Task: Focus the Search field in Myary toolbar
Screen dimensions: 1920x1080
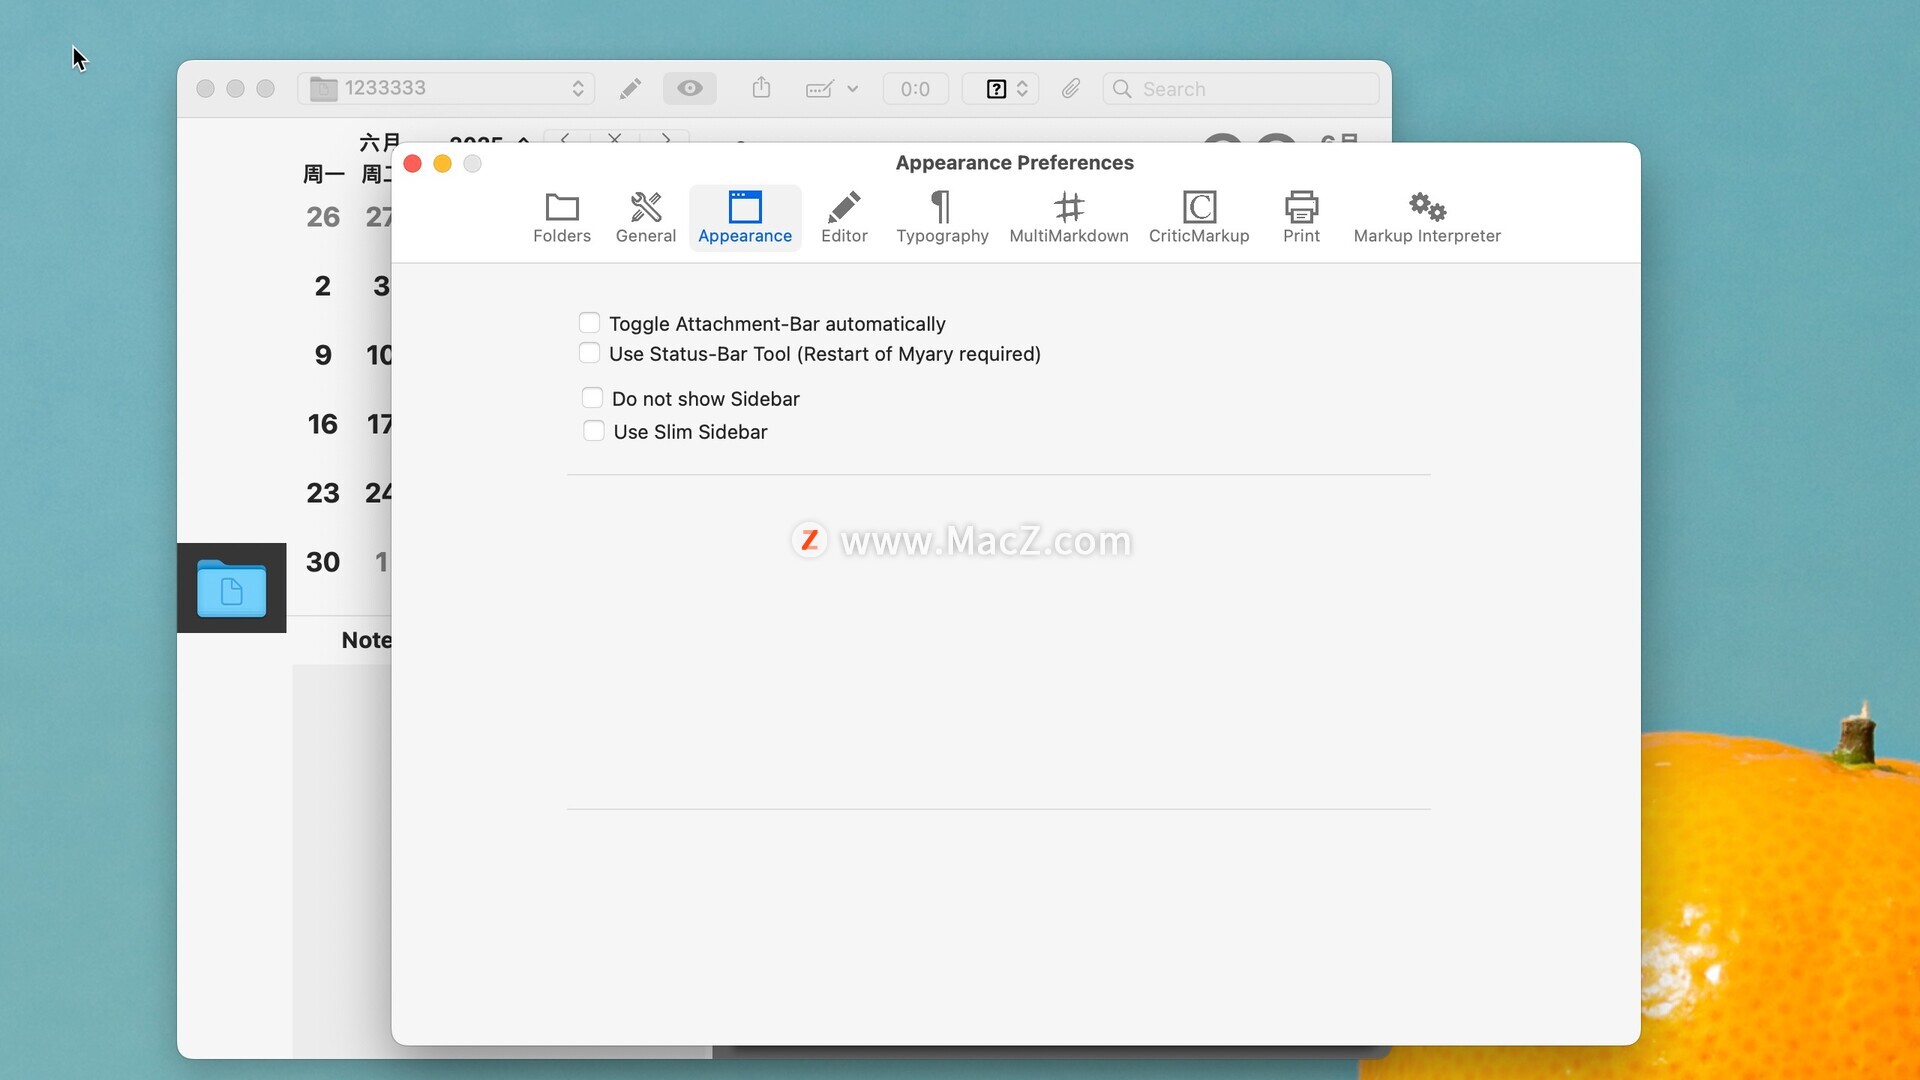Action: (1241, 89)
